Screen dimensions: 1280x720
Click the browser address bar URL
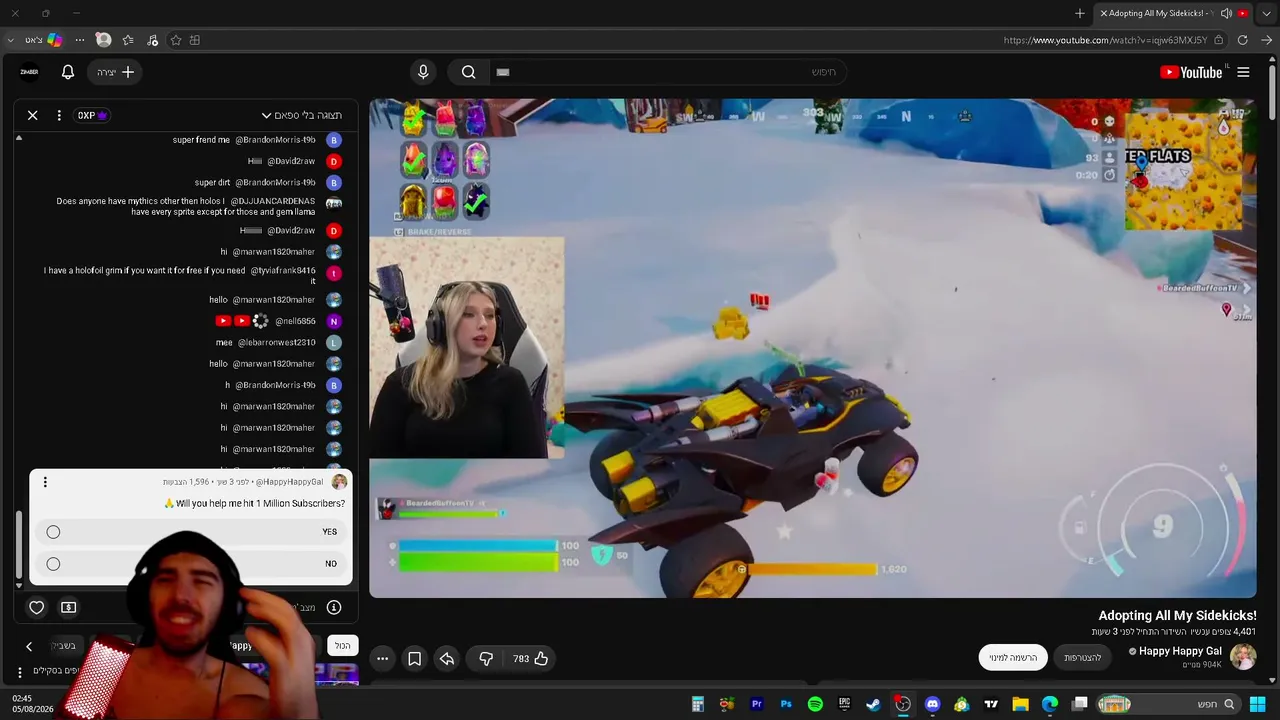tap(1105, 40)
